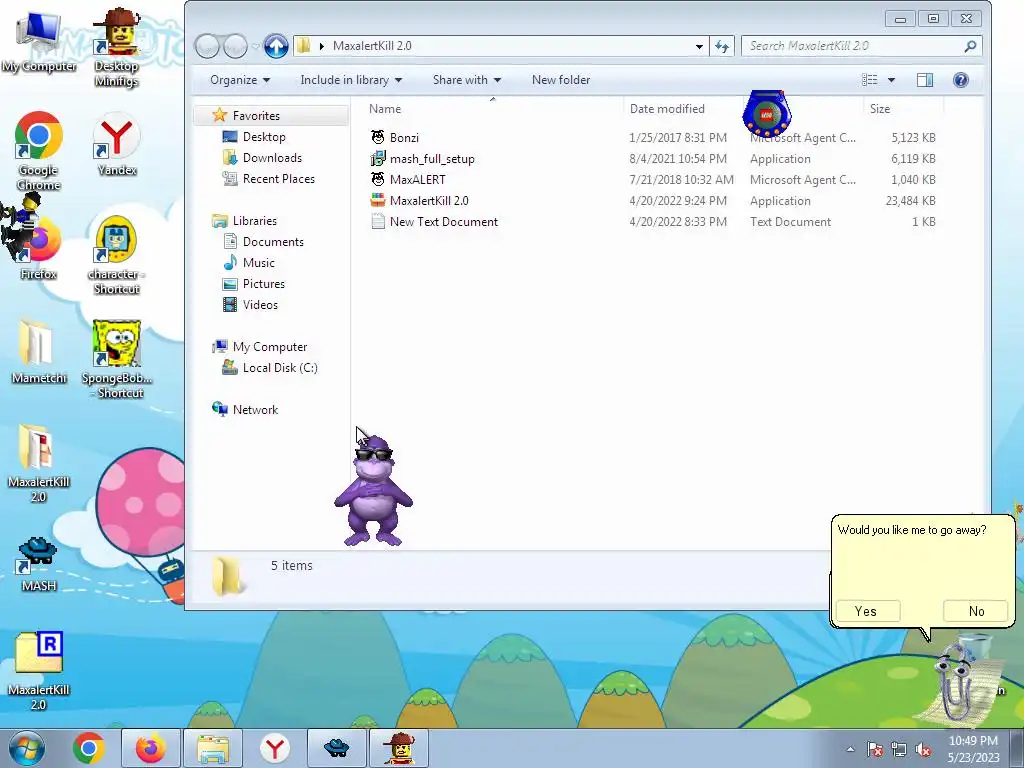Open the view options dropdown arrow
The height and width of the screenshot is (768, 1024).
(891, 80)
